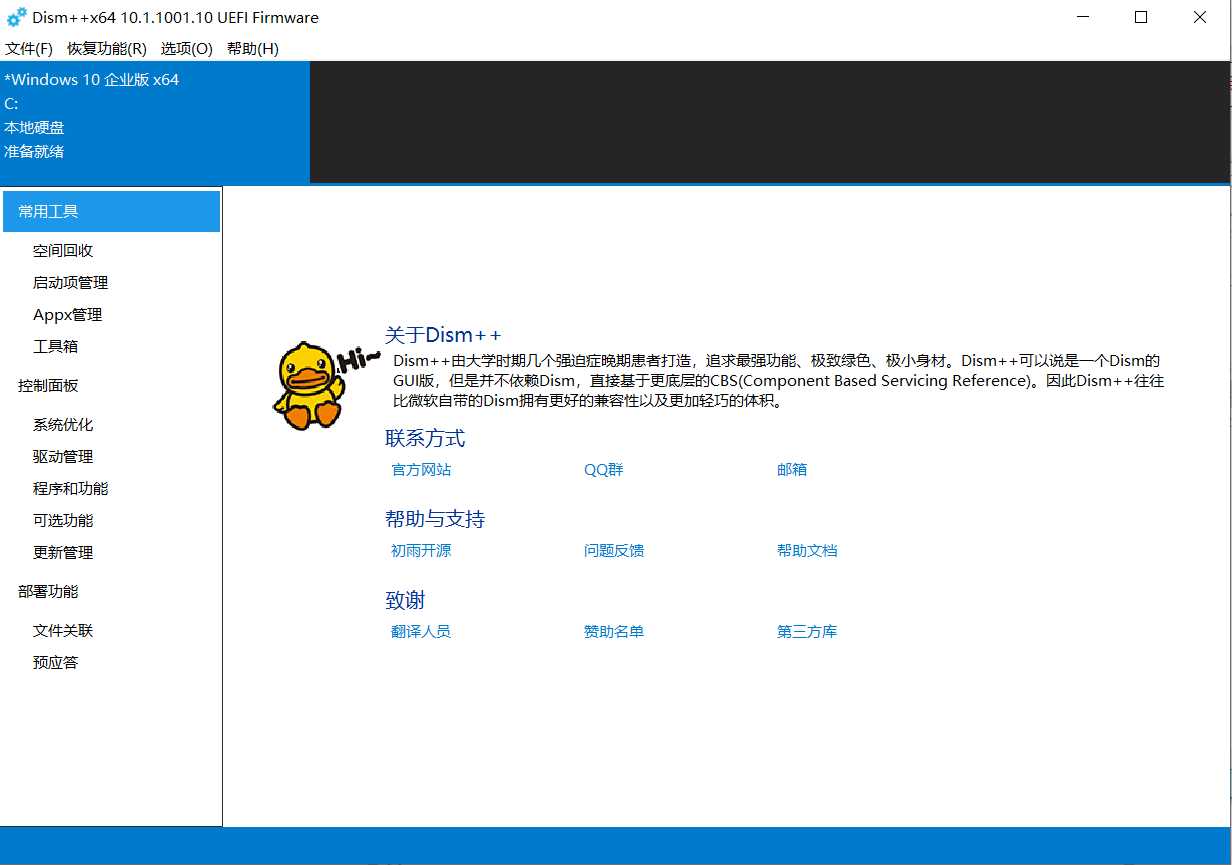The image size is (1232, 865).
Task: Click the 联系方式 heading
Action: point(425,439)
